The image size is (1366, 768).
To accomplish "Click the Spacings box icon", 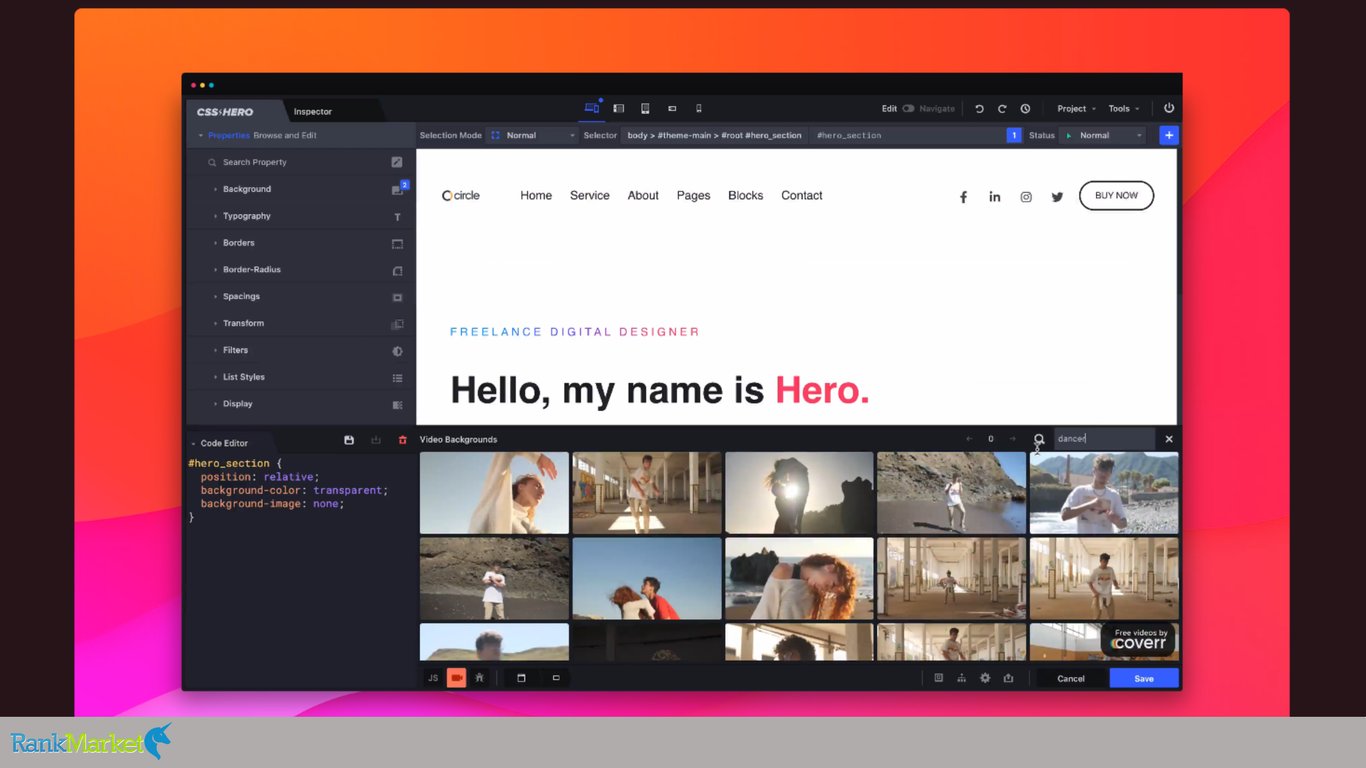I will pos(397,297).
